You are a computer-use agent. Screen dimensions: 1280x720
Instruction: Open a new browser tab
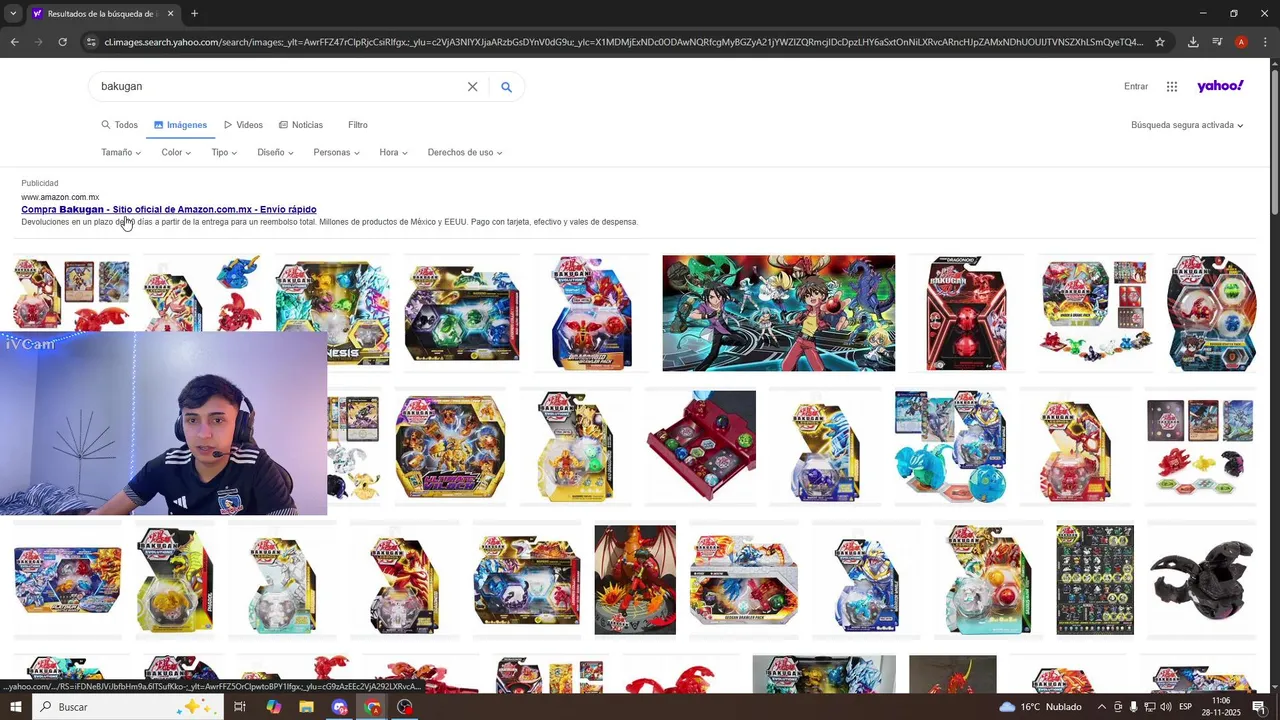194,14
